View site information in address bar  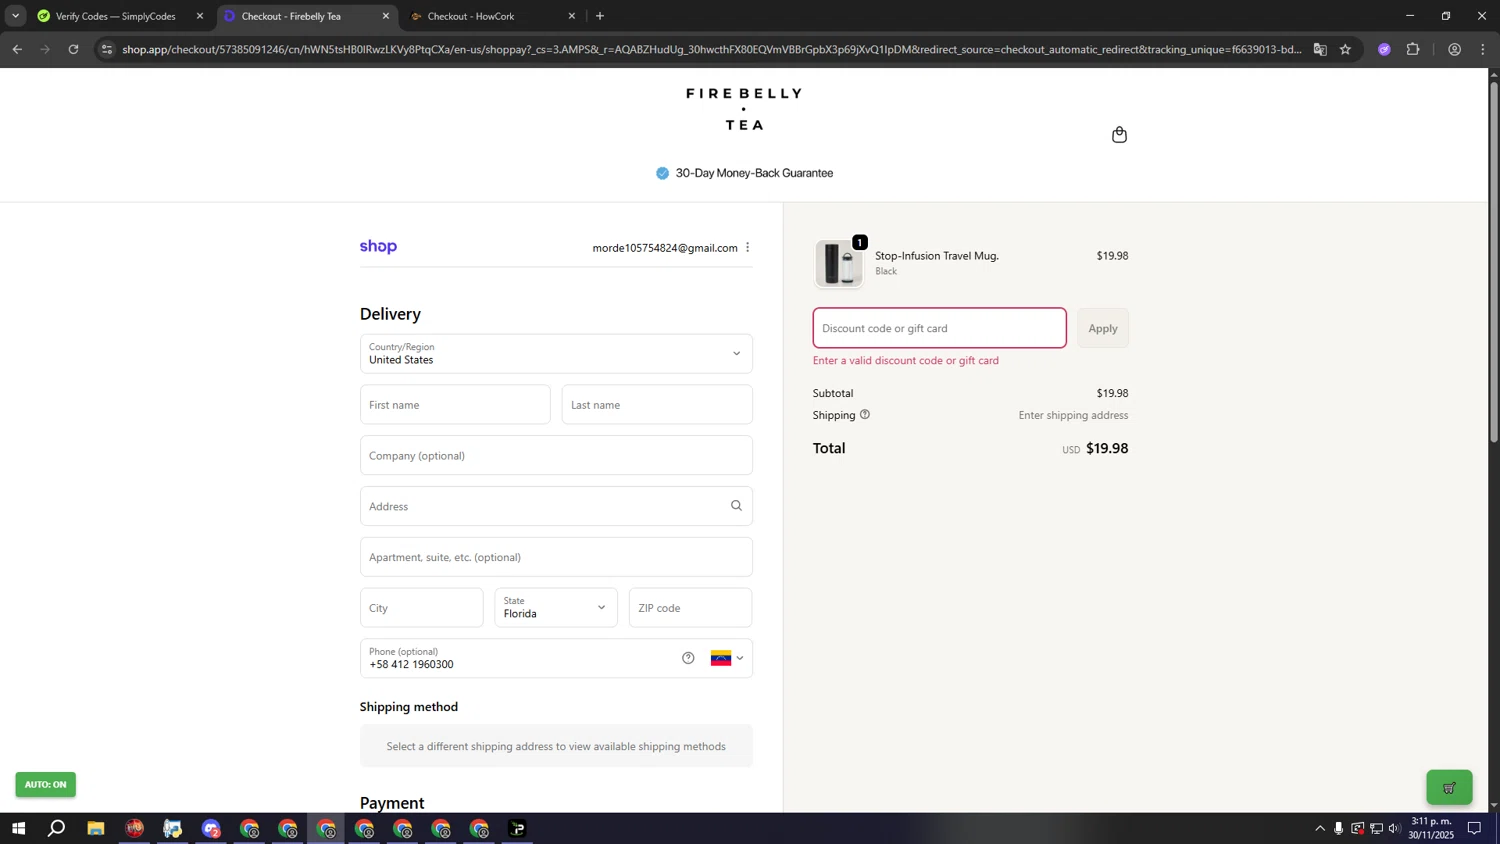(107, 49)
